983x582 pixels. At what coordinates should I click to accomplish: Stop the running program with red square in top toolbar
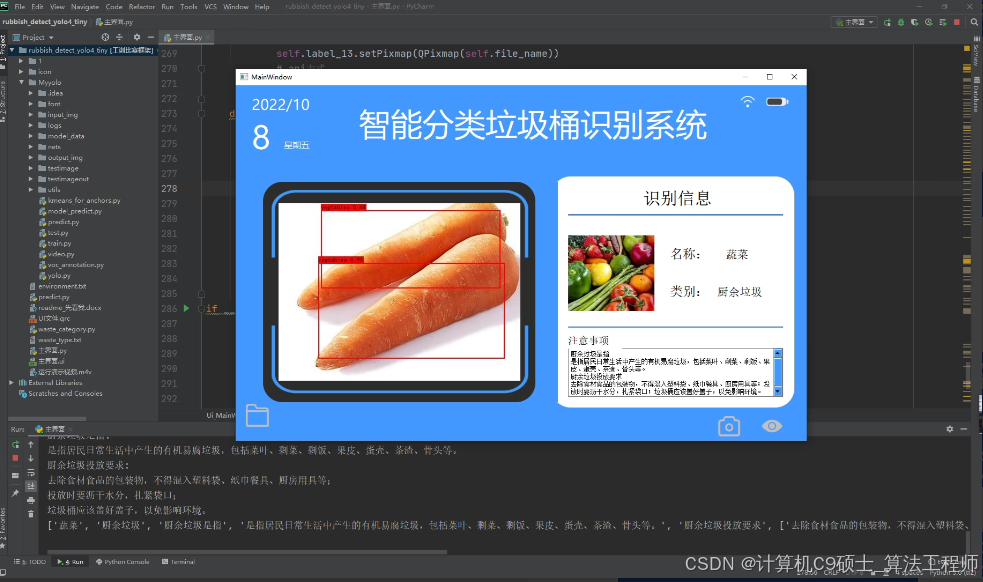pyautogui.click(x=957, y=22)
